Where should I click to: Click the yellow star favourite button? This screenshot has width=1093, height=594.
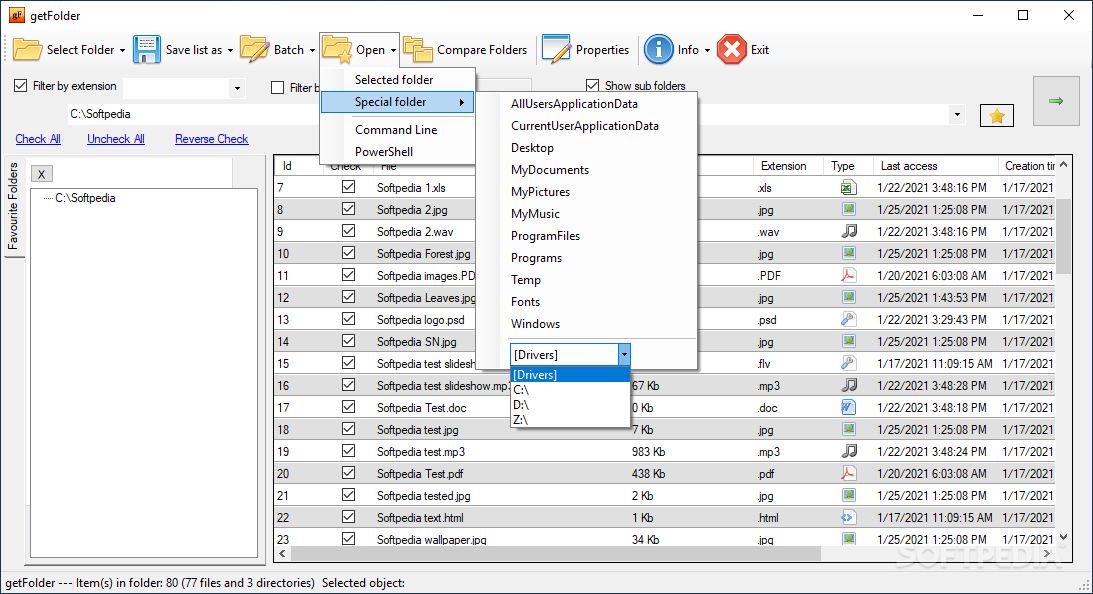tap(997, 116)
